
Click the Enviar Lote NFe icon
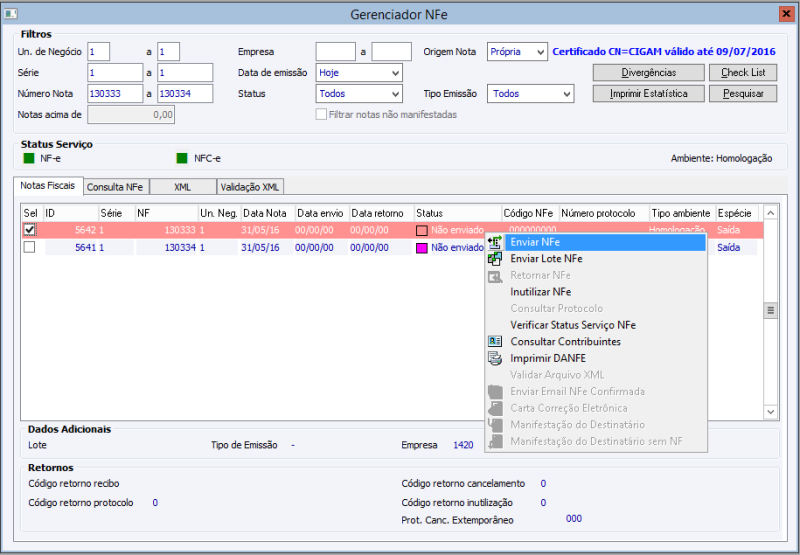[495, 259]
